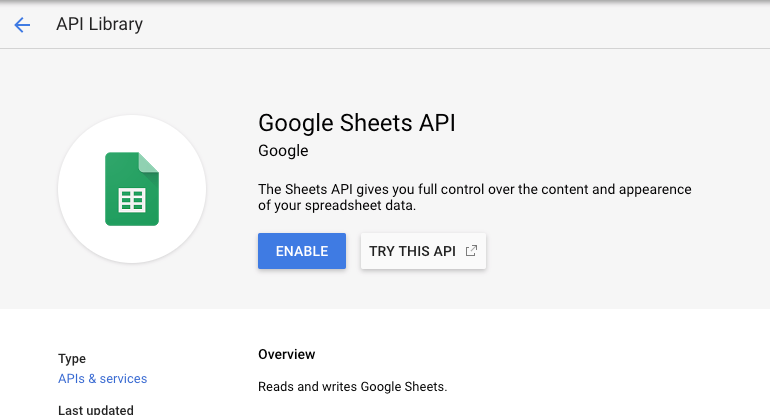Enable the Google Sheets API
Screen dimensions: 770x415
tap(302, 251)
